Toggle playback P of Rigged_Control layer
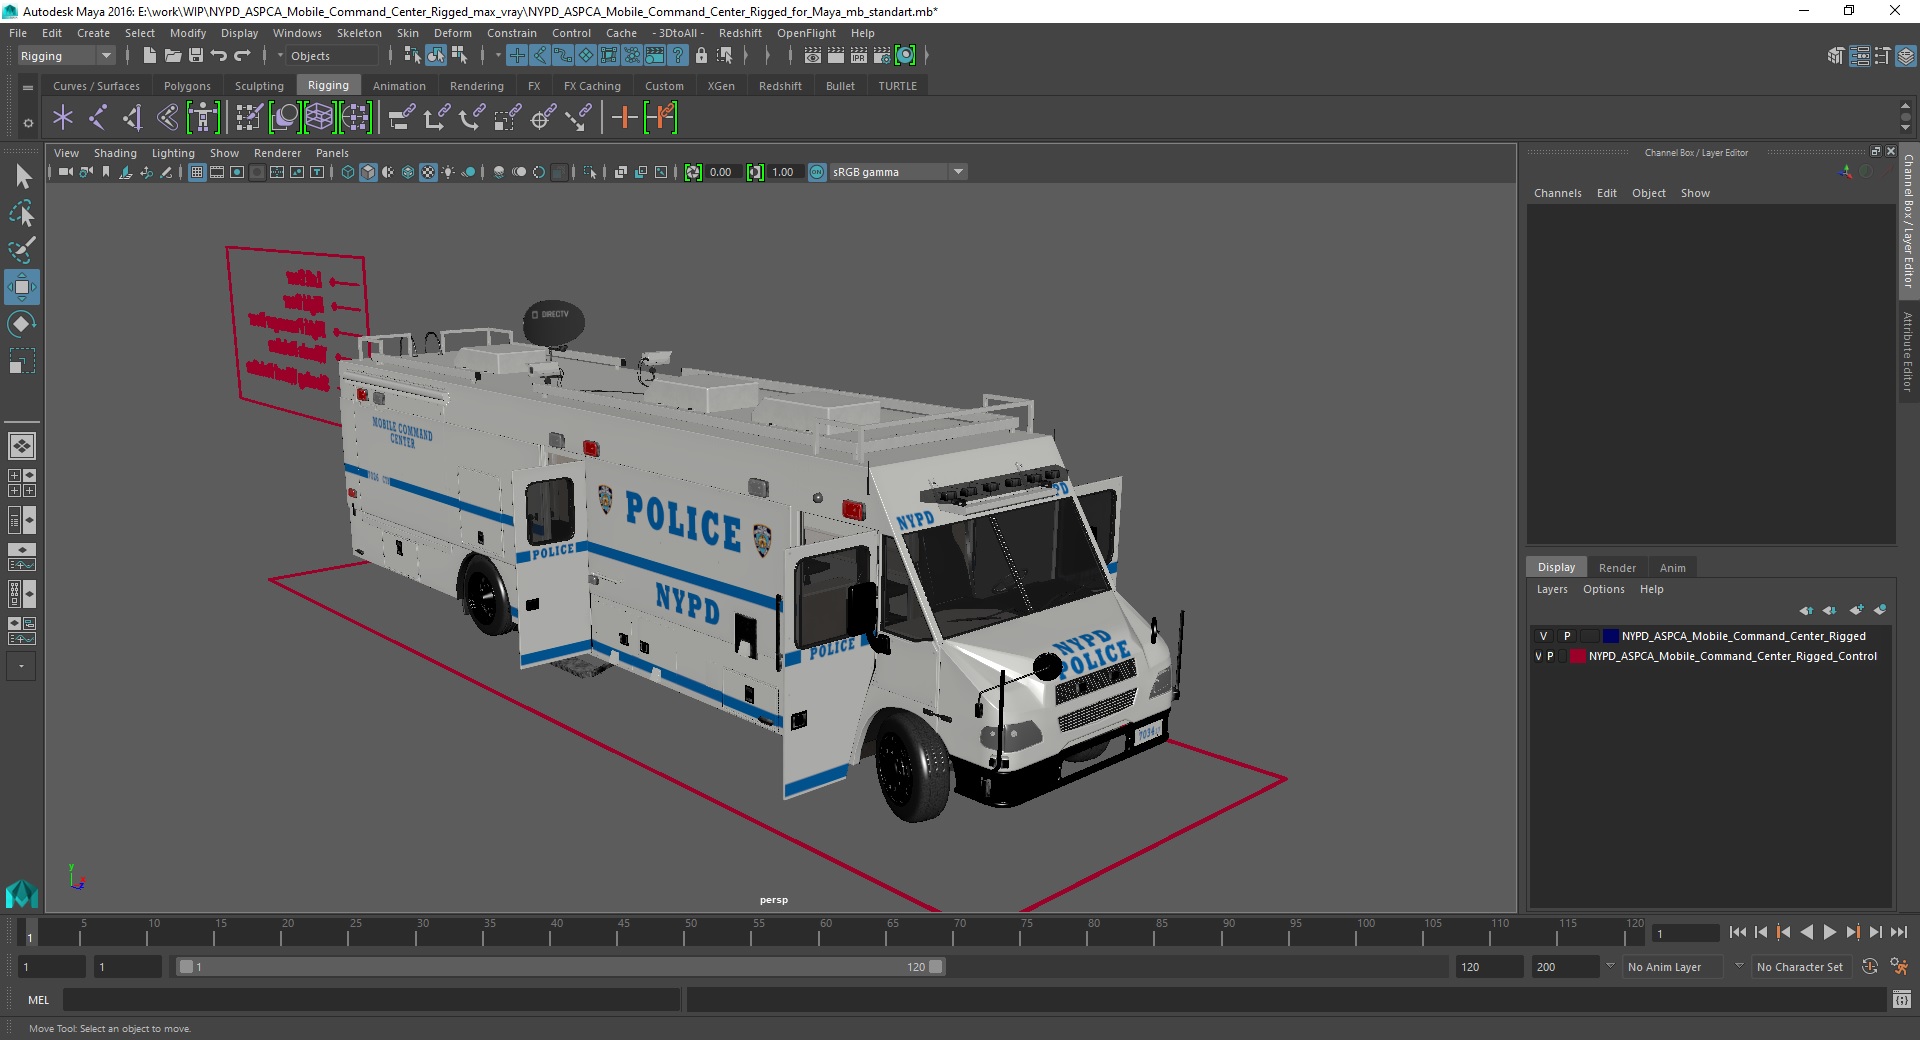 click(x=1550, y=656)
